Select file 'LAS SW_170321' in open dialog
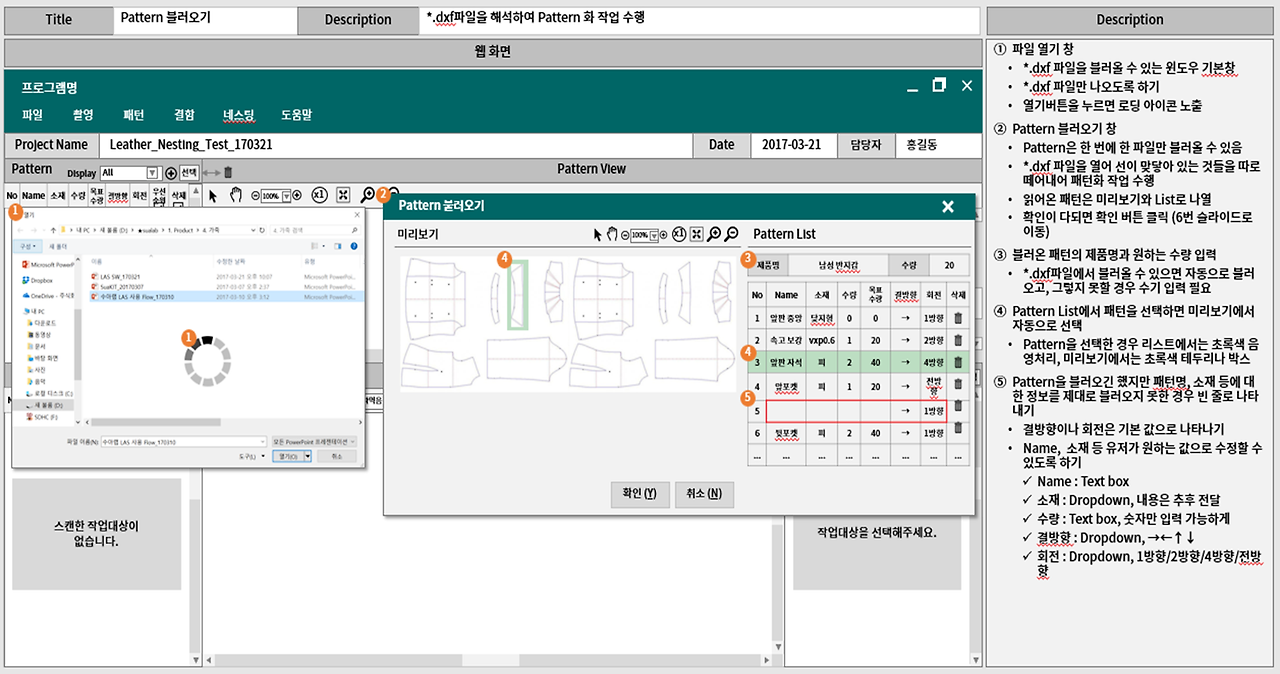This screenshot has width=1280, height=674. click(x=120, y=276)
